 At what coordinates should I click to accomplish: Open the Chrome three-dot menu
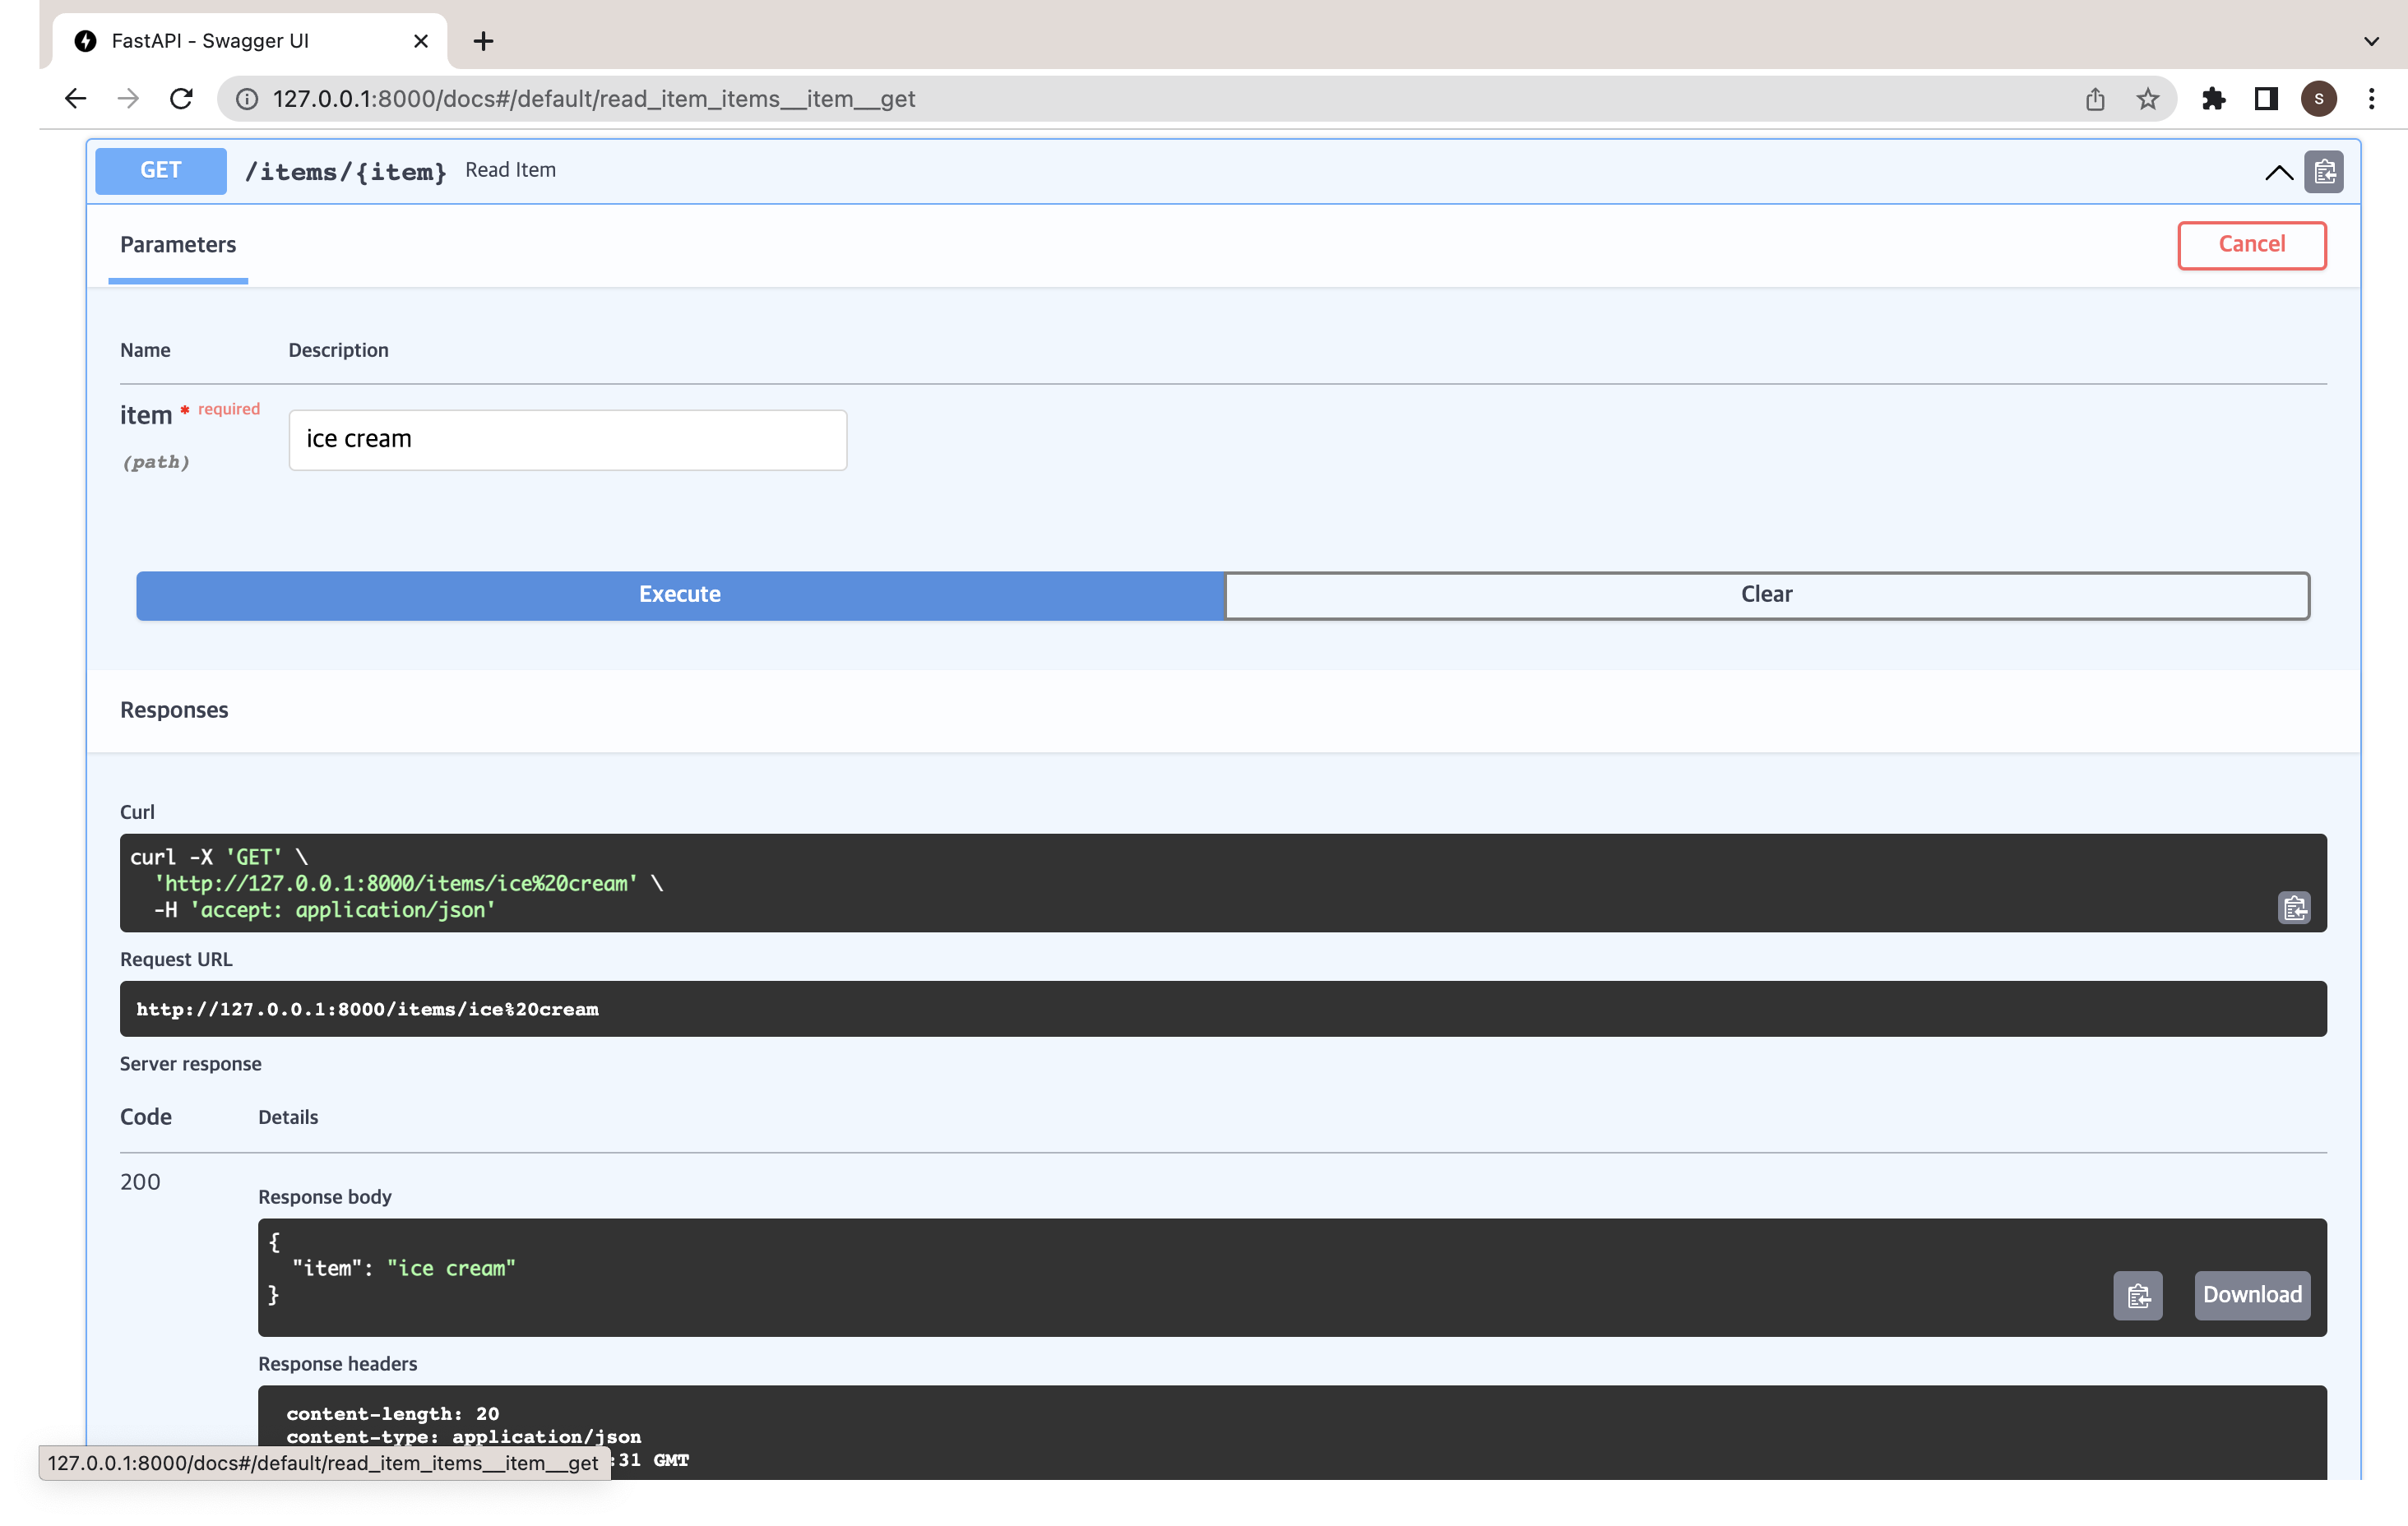[x=2371, y=99]
